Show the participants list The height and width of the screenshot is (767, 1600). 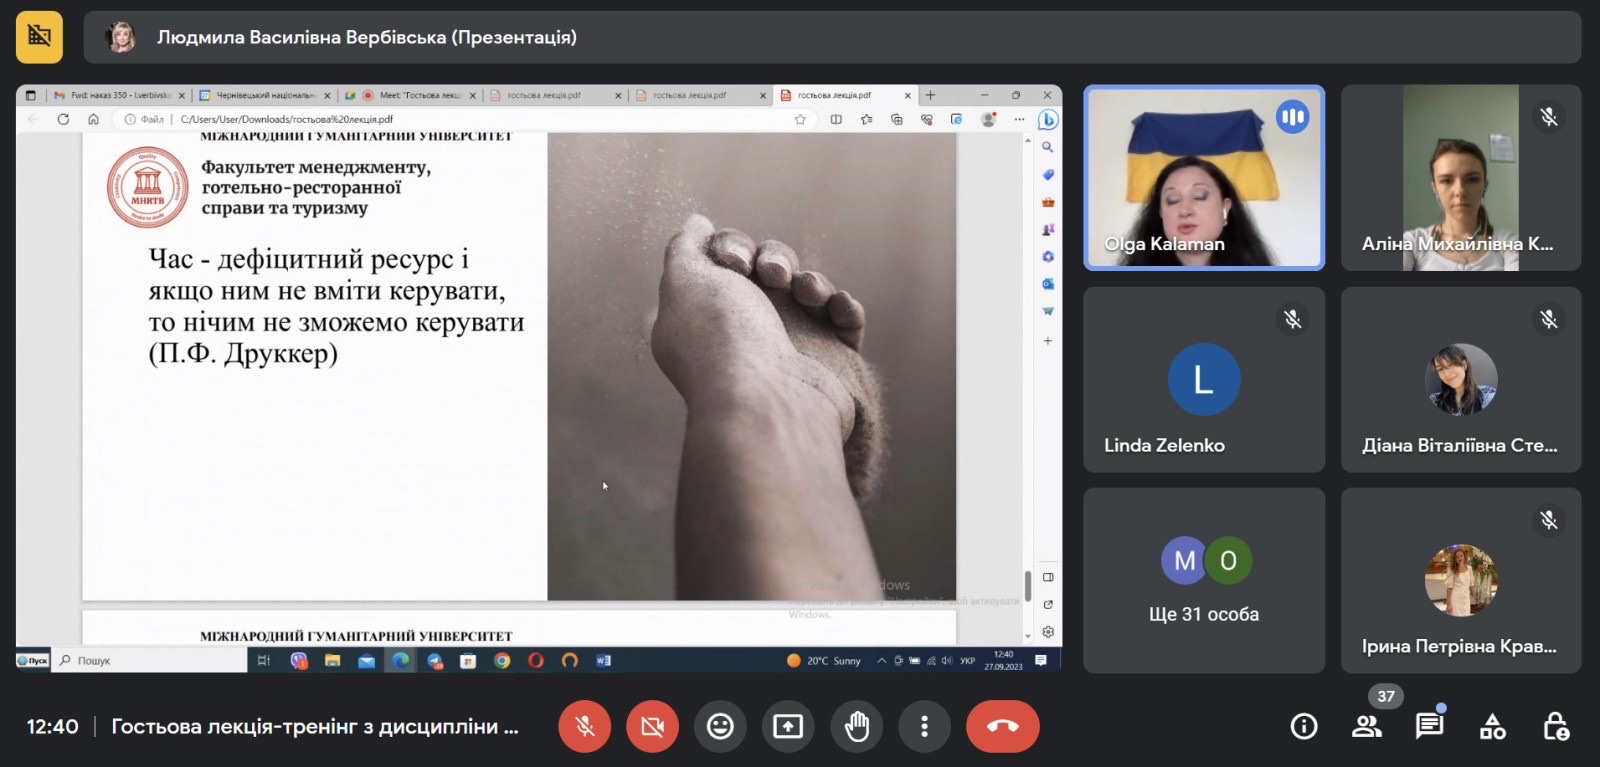tap(1367, 726)
